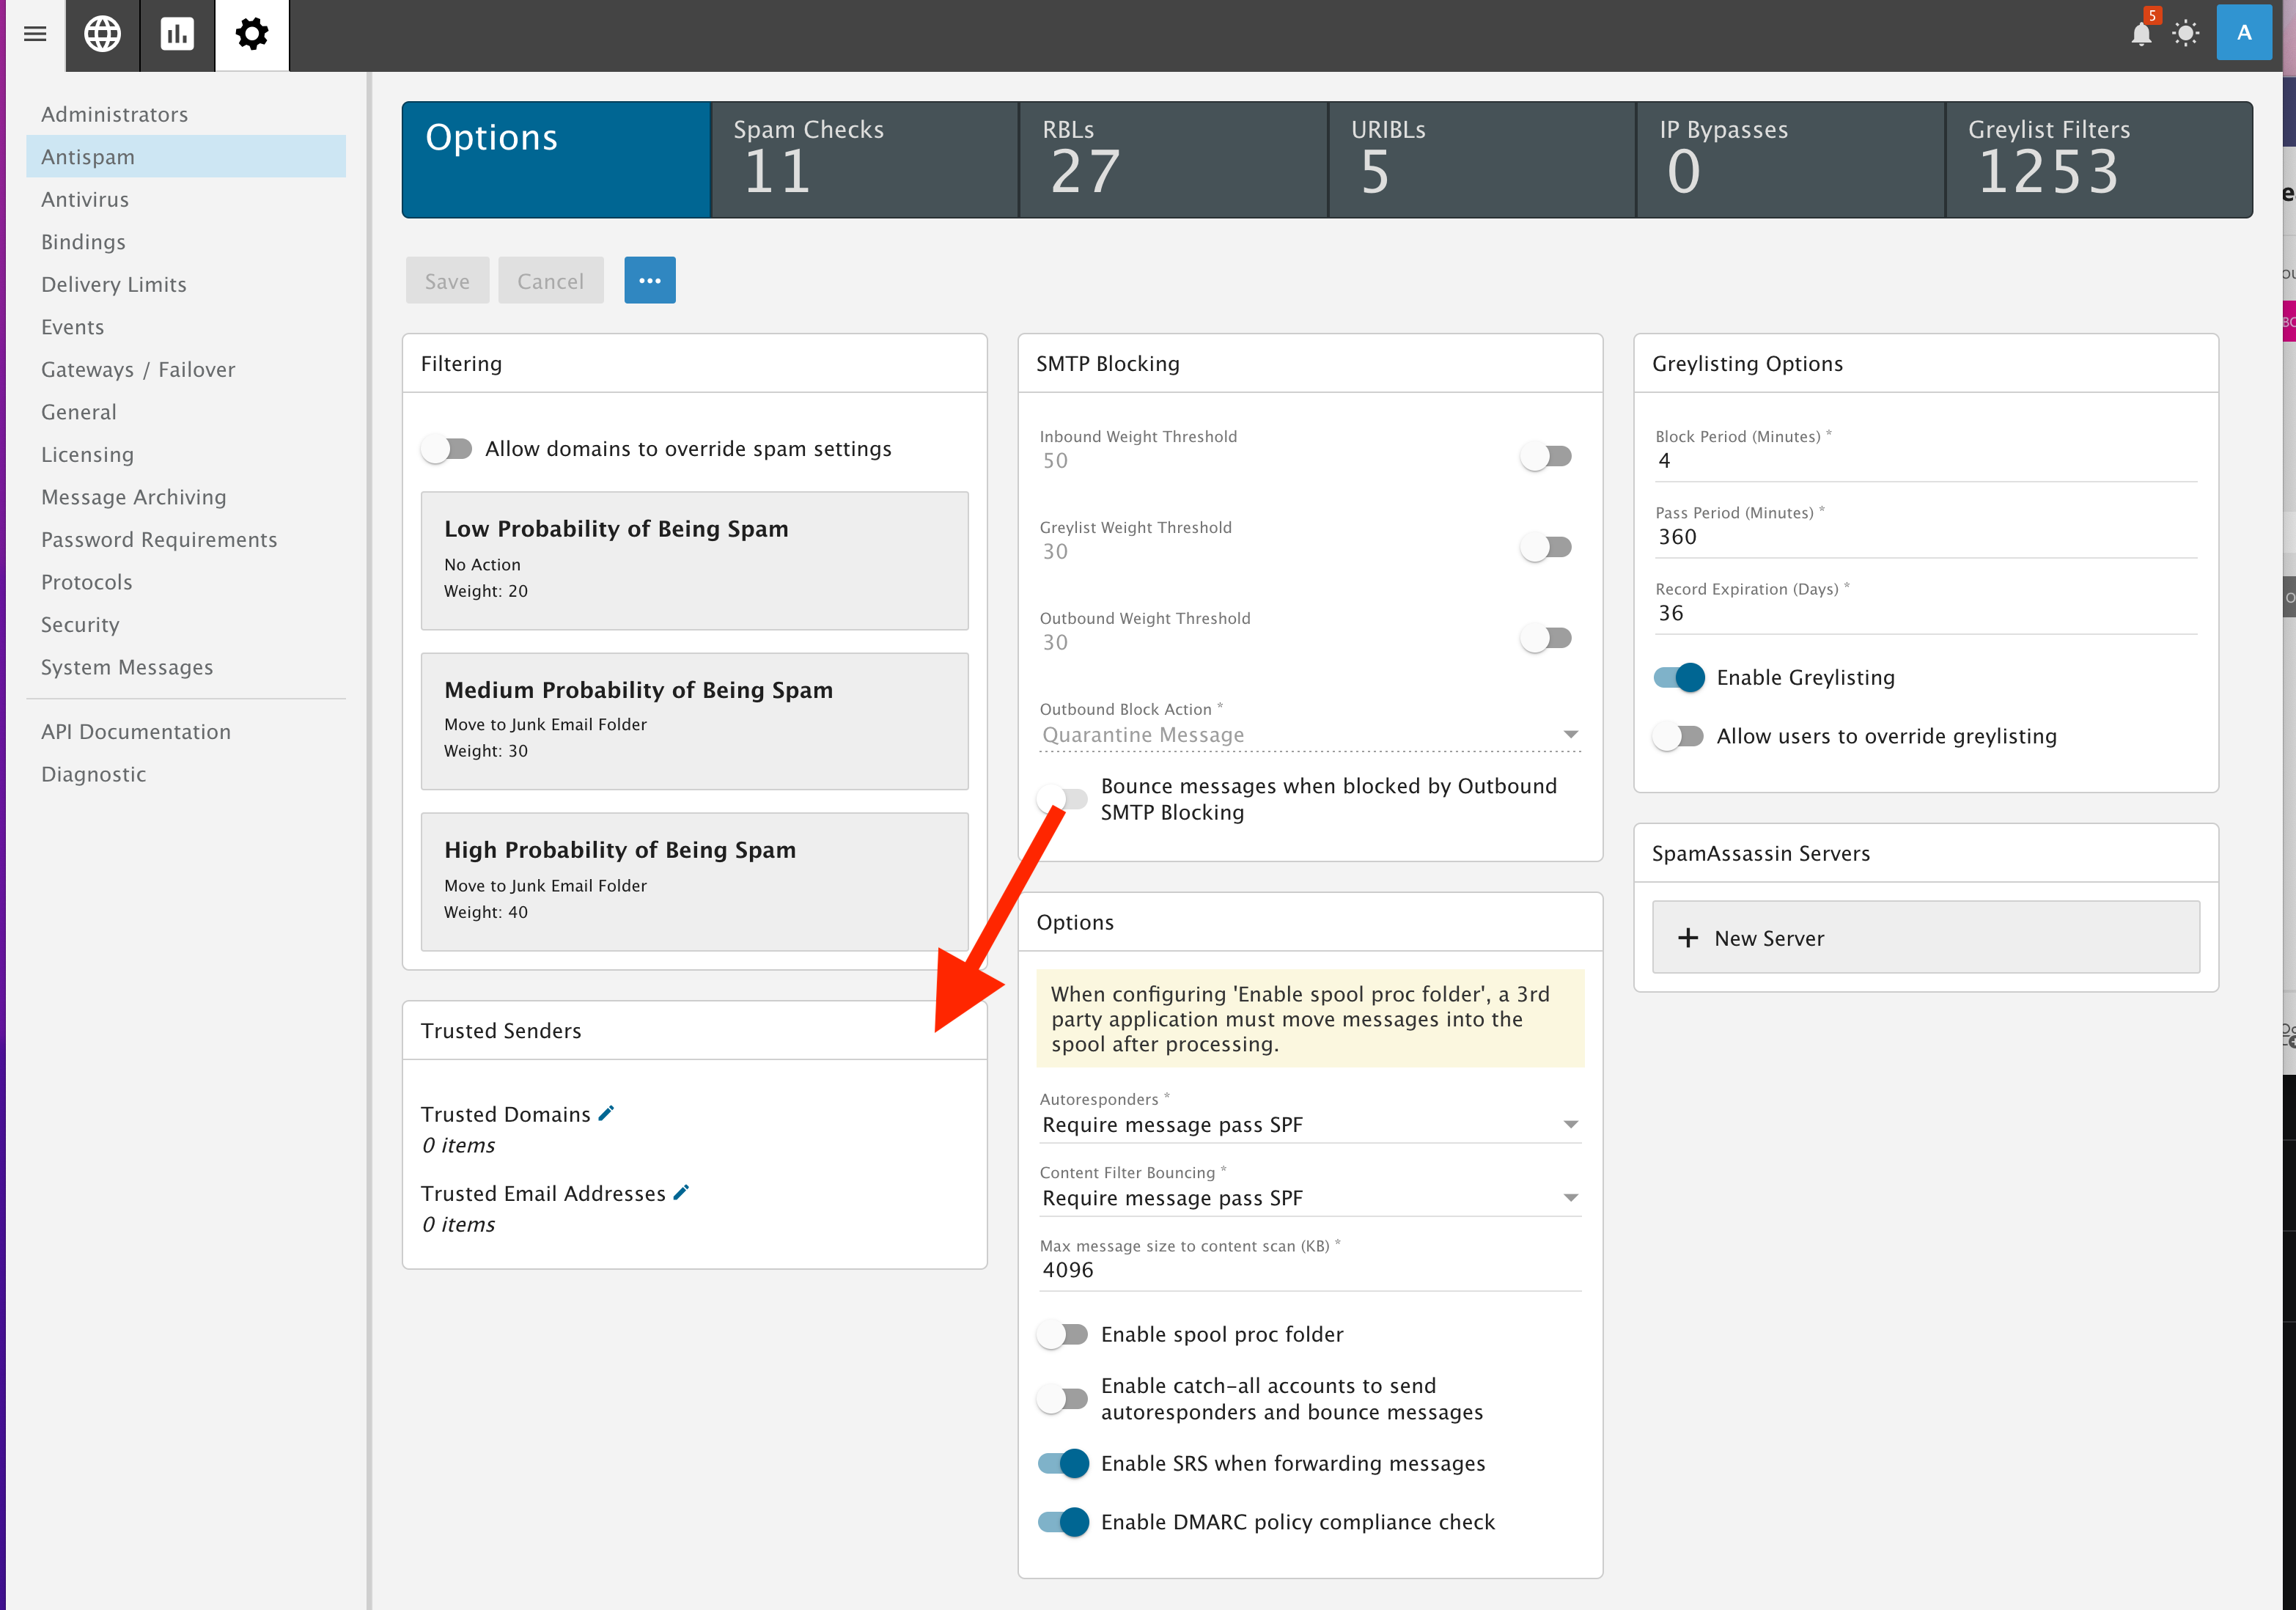Viewport: 2296px width, 1610px height.
Task: Open Antivirus in the sidebar
Action: coord(85,199)
